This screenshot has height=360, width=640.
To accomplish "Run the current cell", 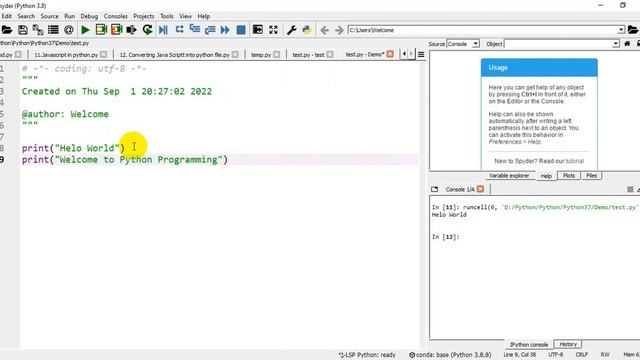I will [101, 30].
